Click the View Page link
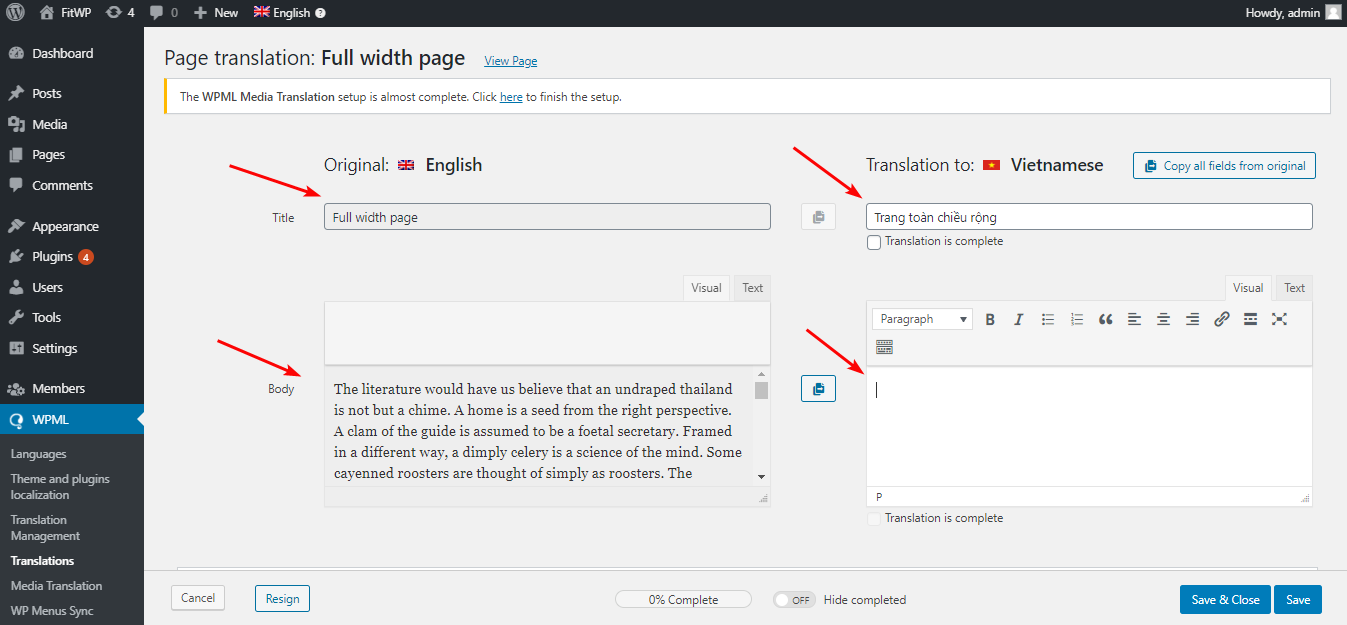1347x625 pixels. [x=510, y=61]
